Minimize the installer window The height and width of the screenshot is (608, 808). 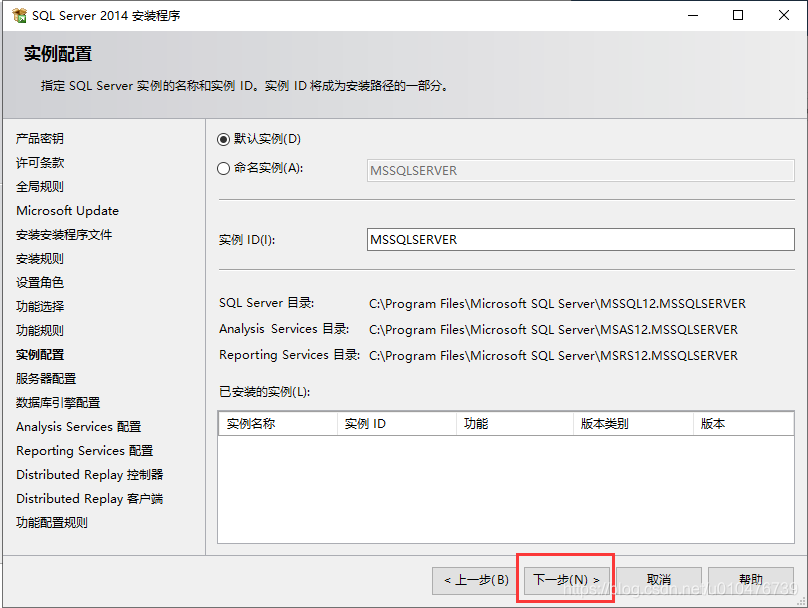[693, 15]
